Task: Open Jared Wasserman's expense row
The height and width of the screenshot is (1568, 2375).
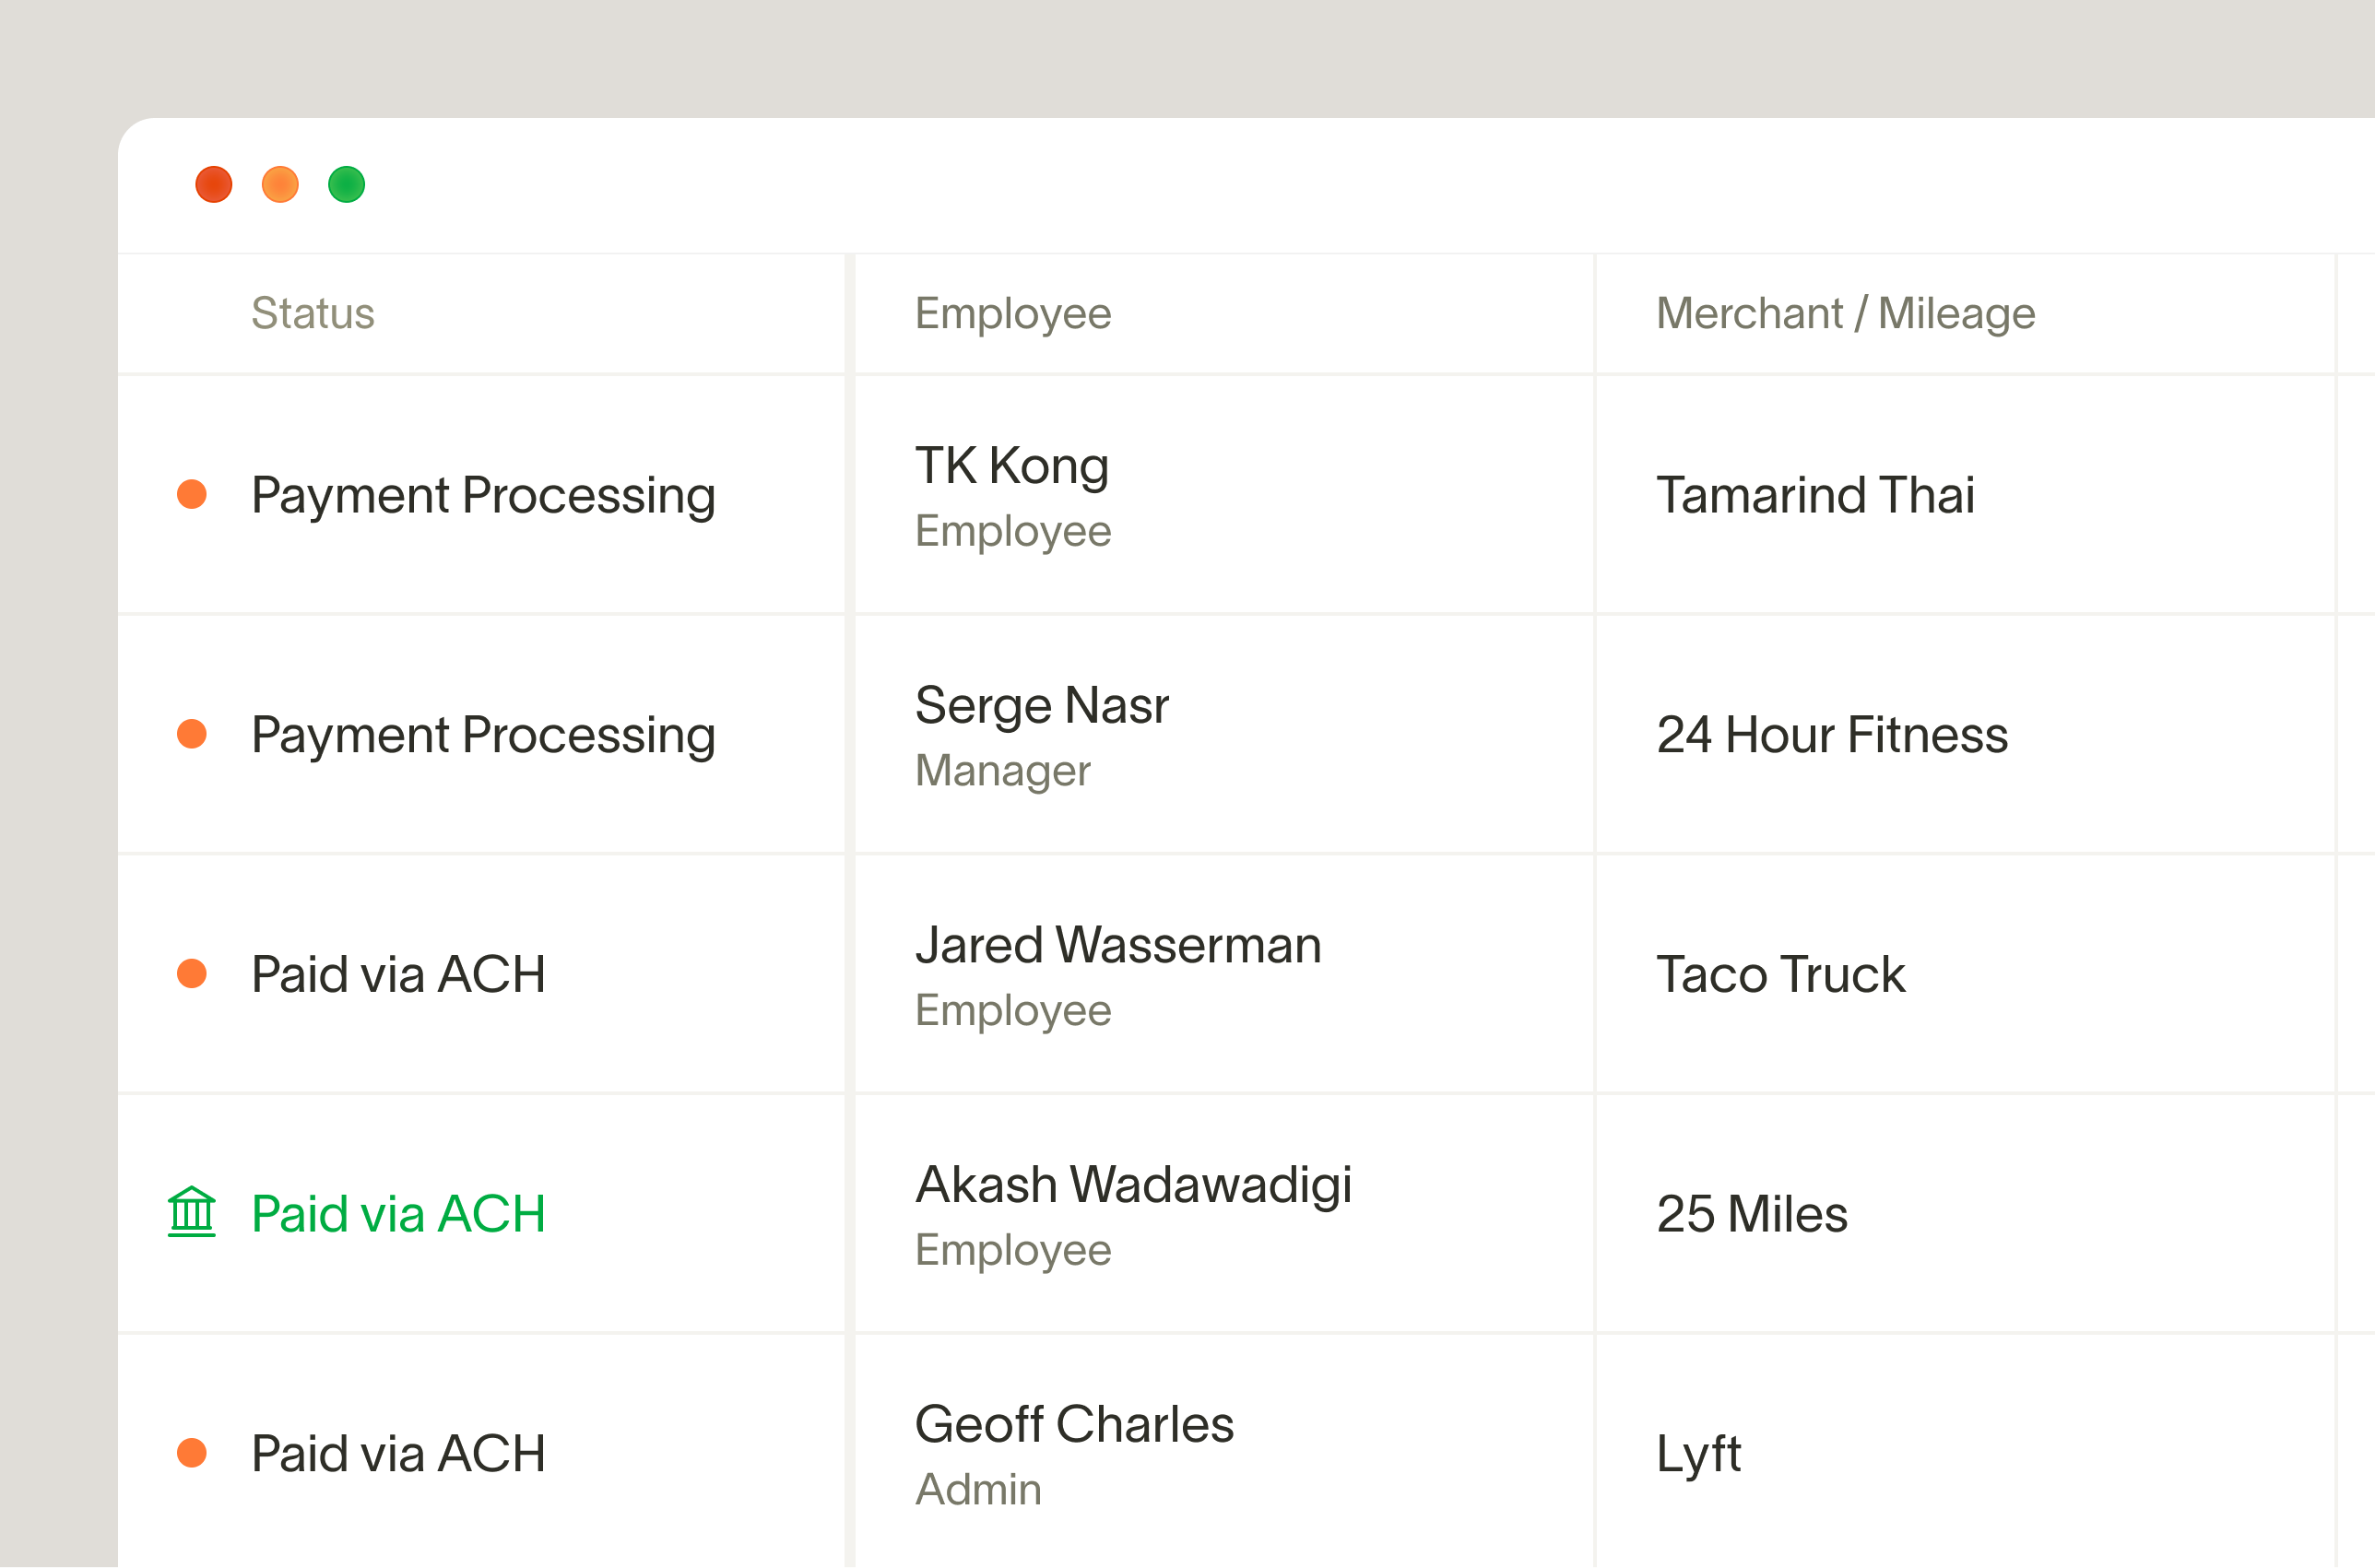Action: 1117,945
